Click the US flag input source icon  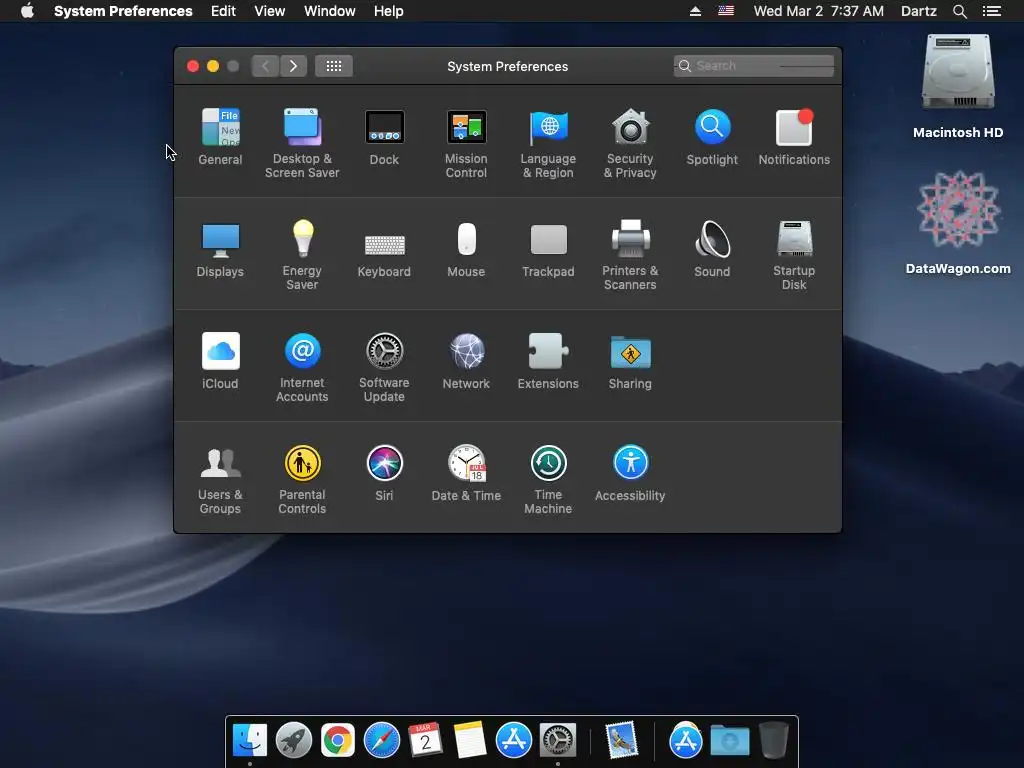pyautogui.click(x=726, y=11)
